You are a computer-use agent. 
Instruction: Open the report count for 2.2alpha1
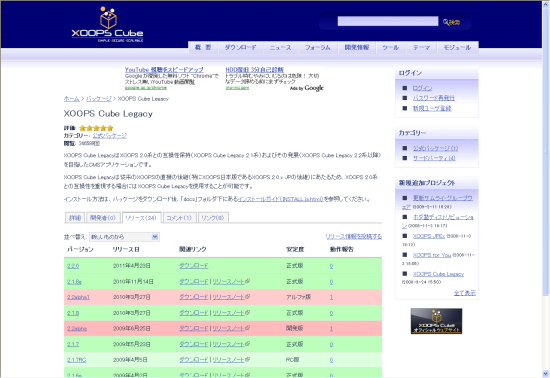[331, 297]
